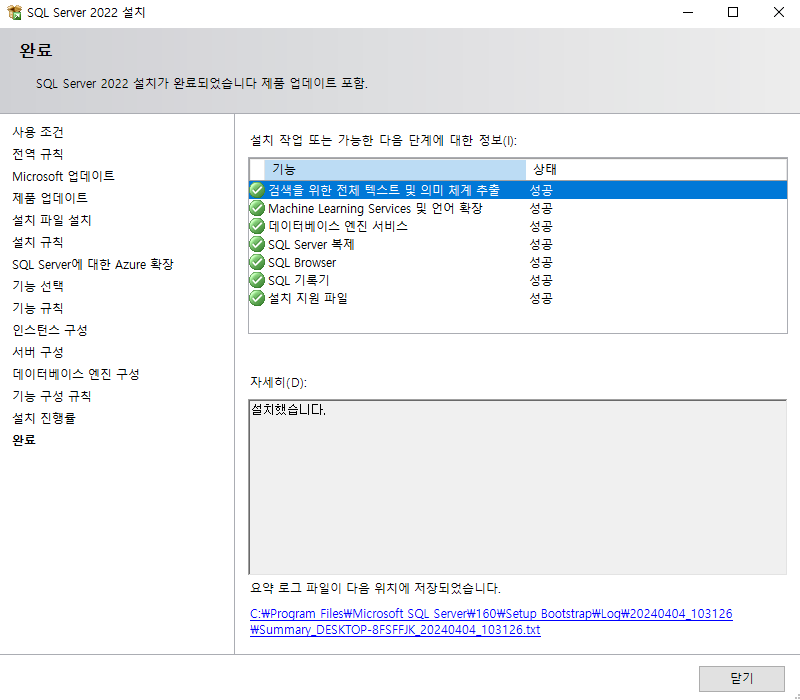800x700 pixels.
Task: Click the bold 완료 step in sidebar
Action: [x=24, y=440]
